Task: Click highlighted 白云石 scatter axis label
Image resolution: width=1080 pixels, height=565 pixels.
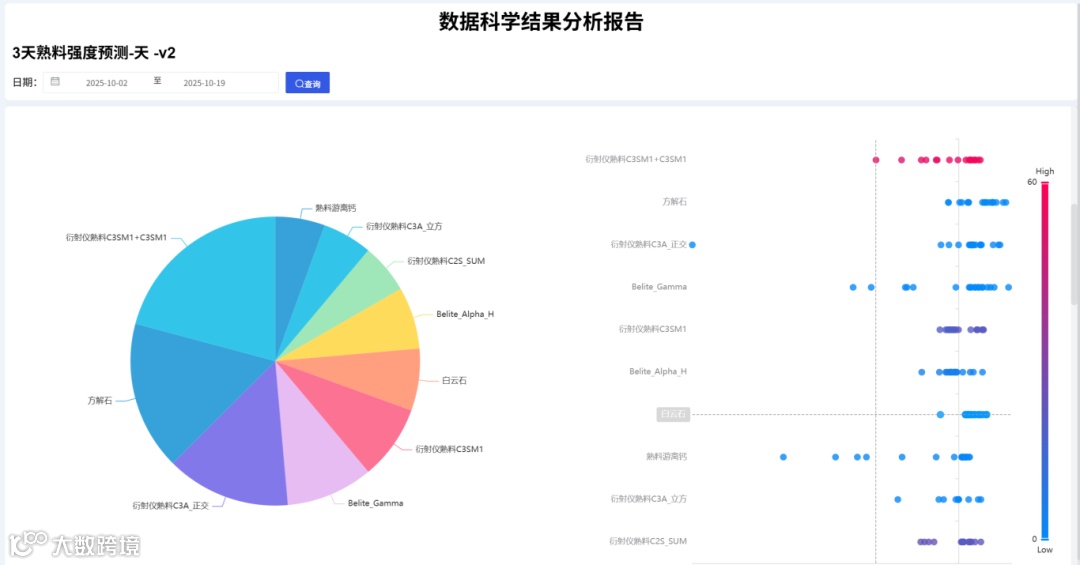Action: pyautogui.click(x=673, y=414)
